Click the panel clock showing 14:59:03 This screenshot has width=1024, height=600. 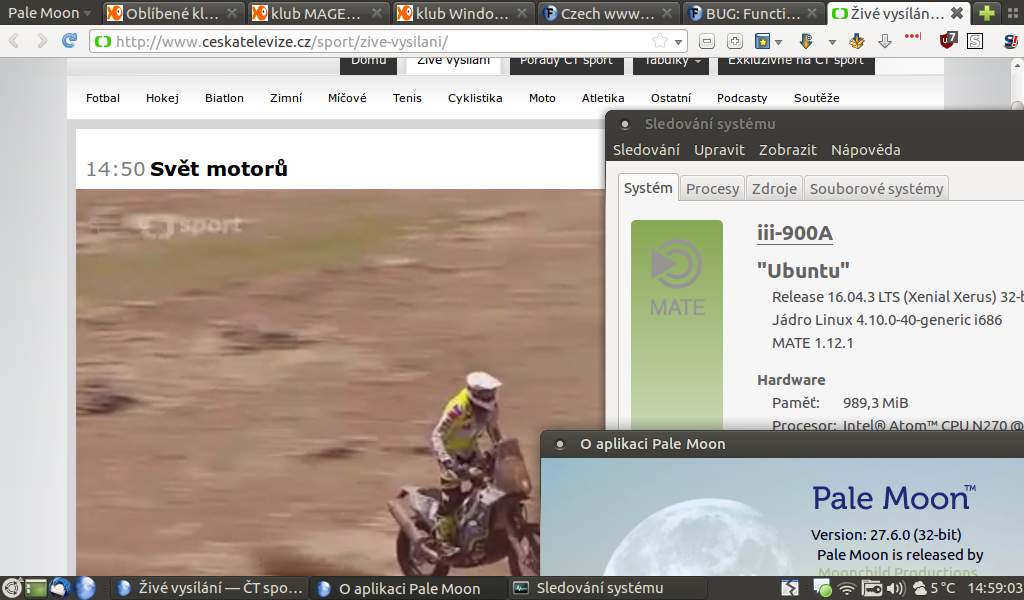995,588
